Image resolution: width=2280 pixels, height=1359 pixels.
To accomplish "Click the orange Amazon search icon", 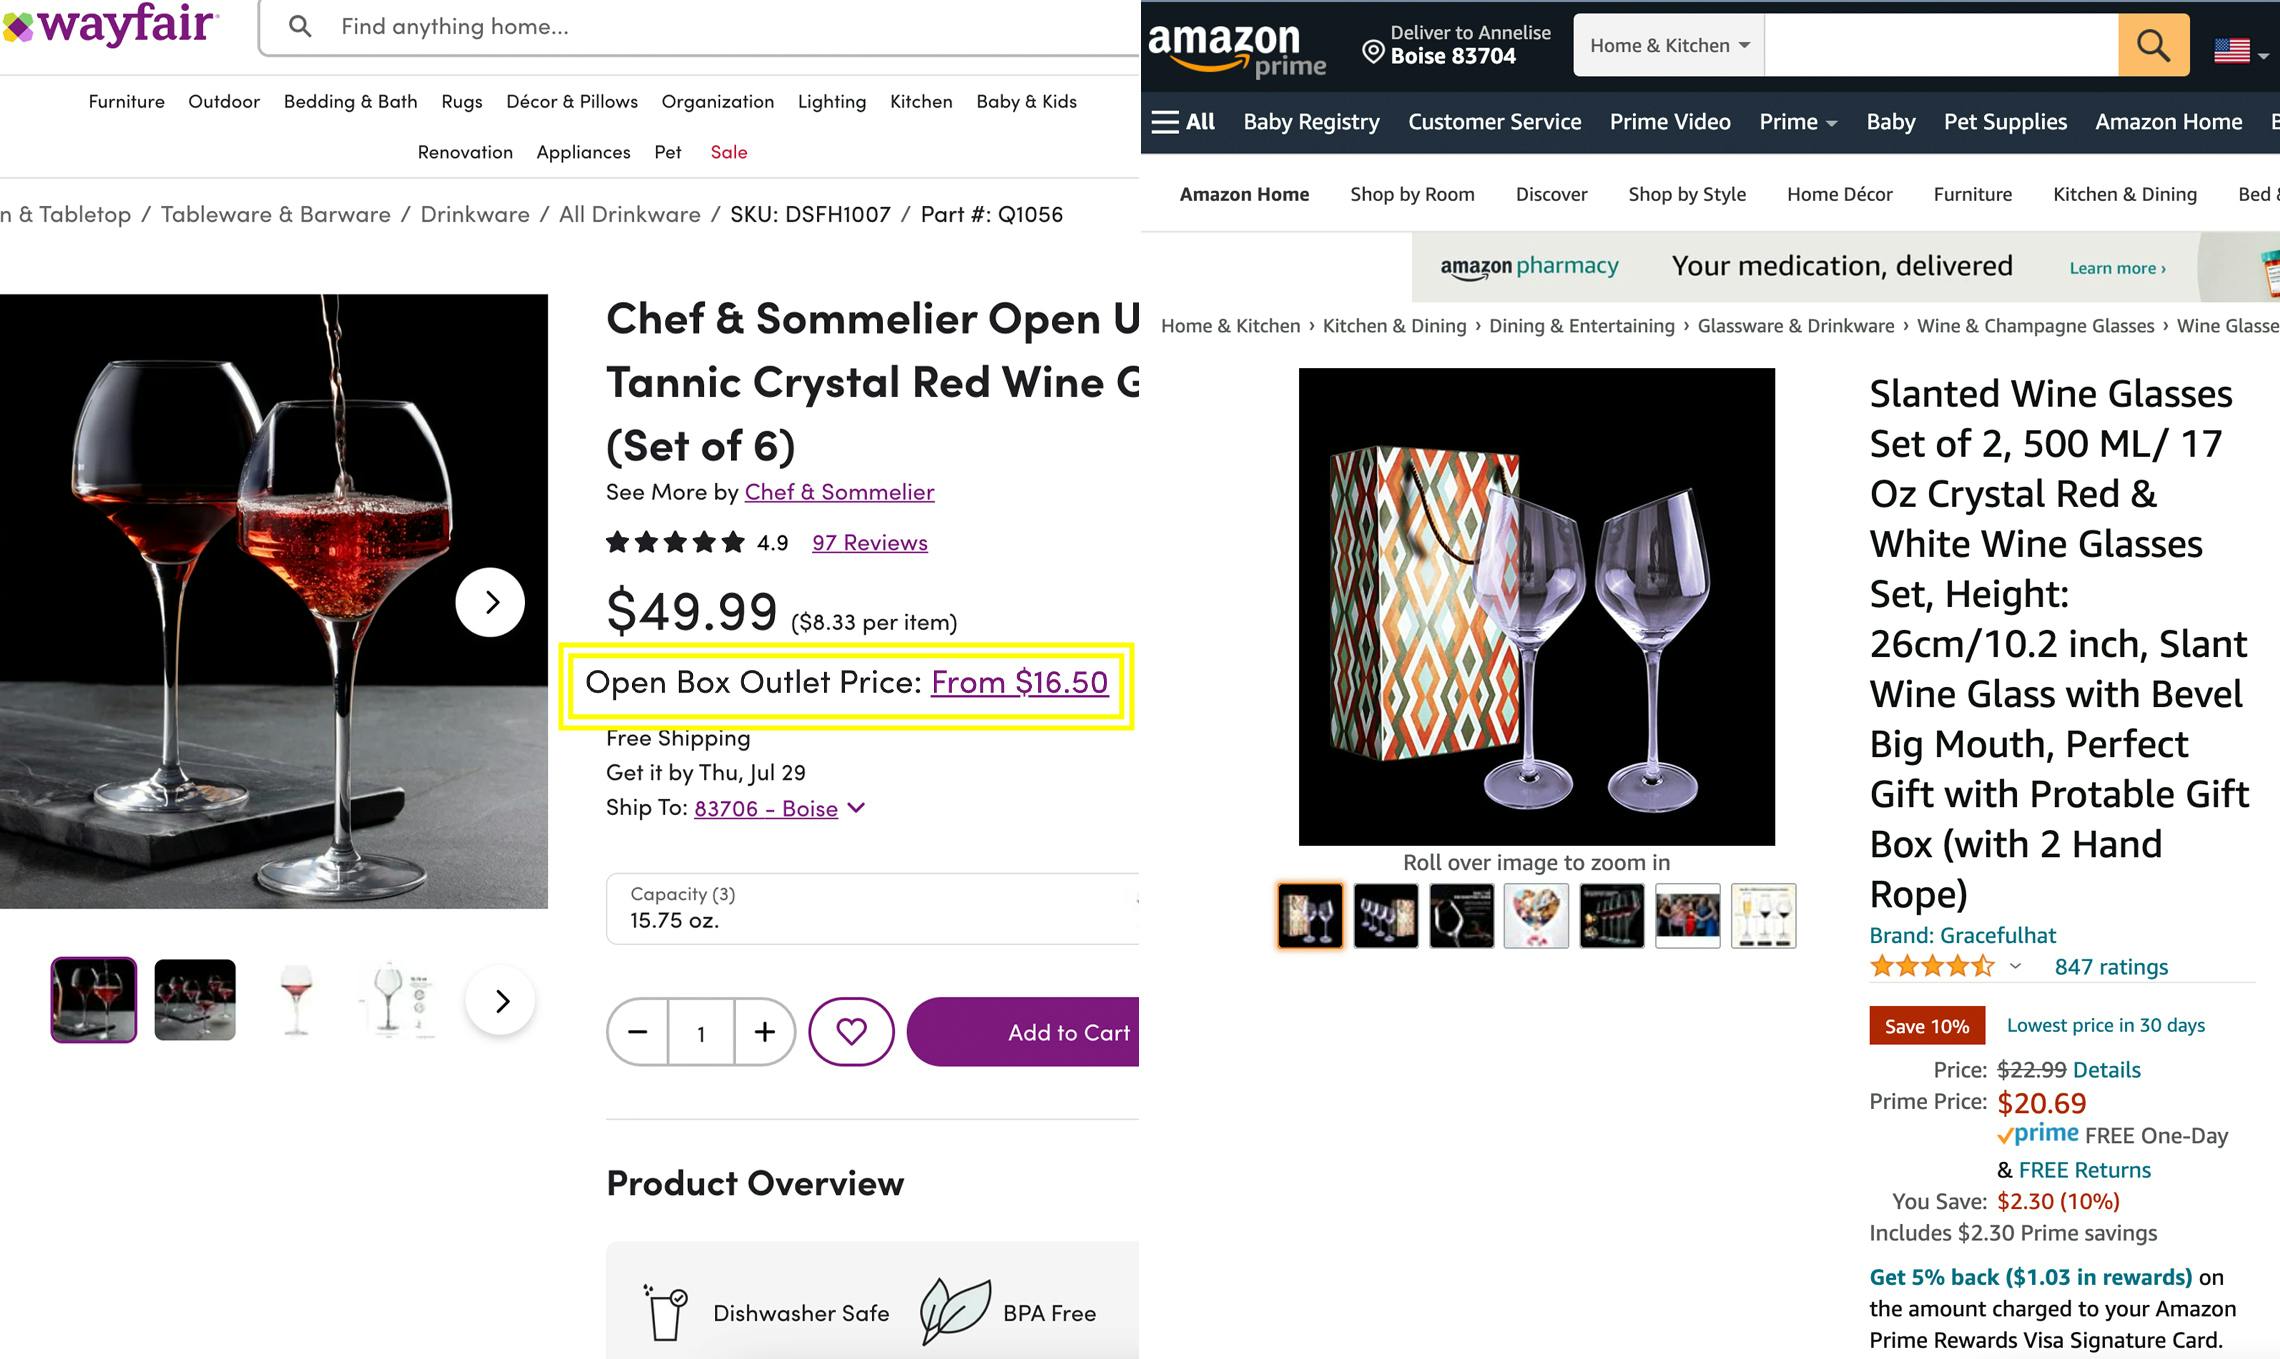I will 2152,44.
